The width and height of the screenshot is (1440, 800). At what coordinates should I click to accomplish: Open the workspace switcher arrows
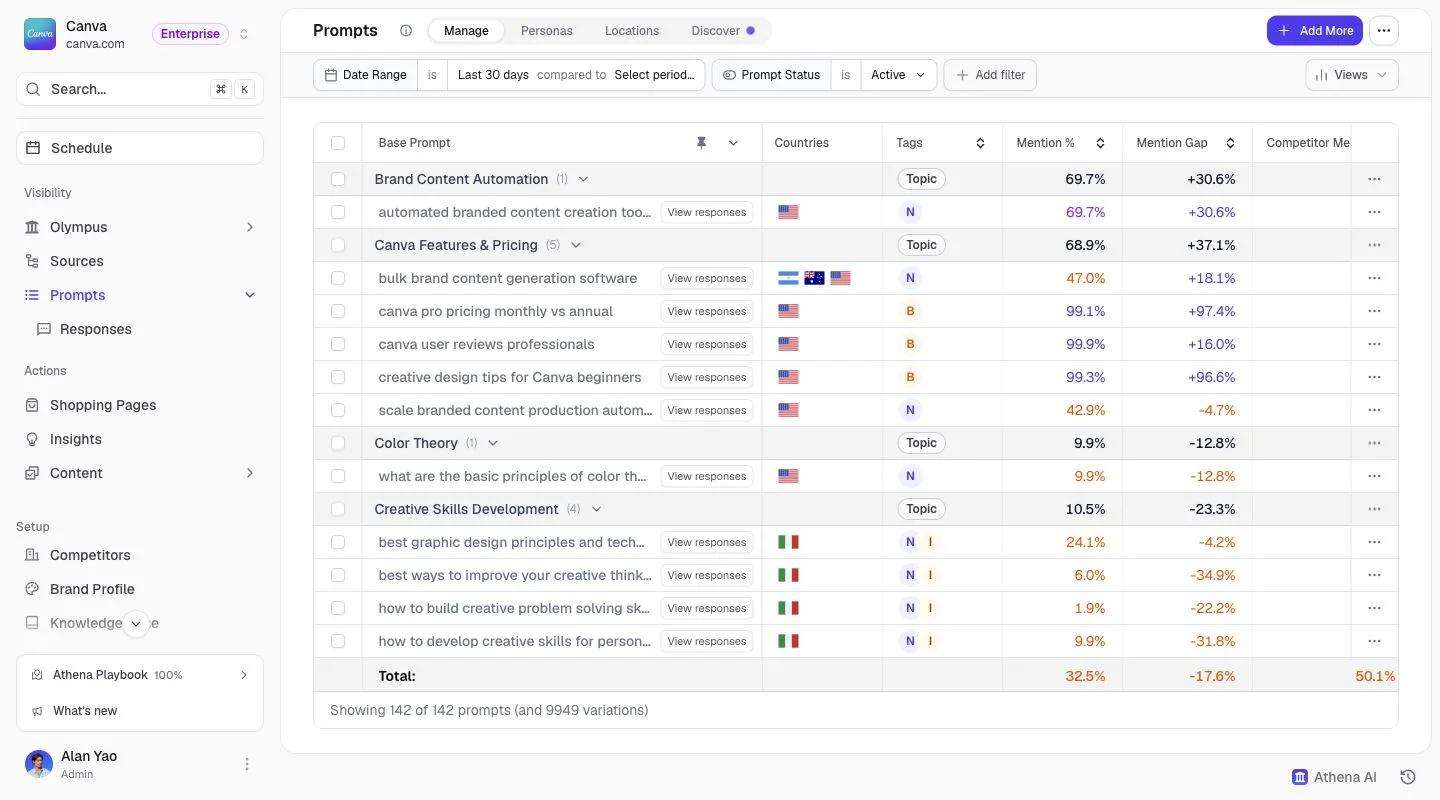coord(244,34)
